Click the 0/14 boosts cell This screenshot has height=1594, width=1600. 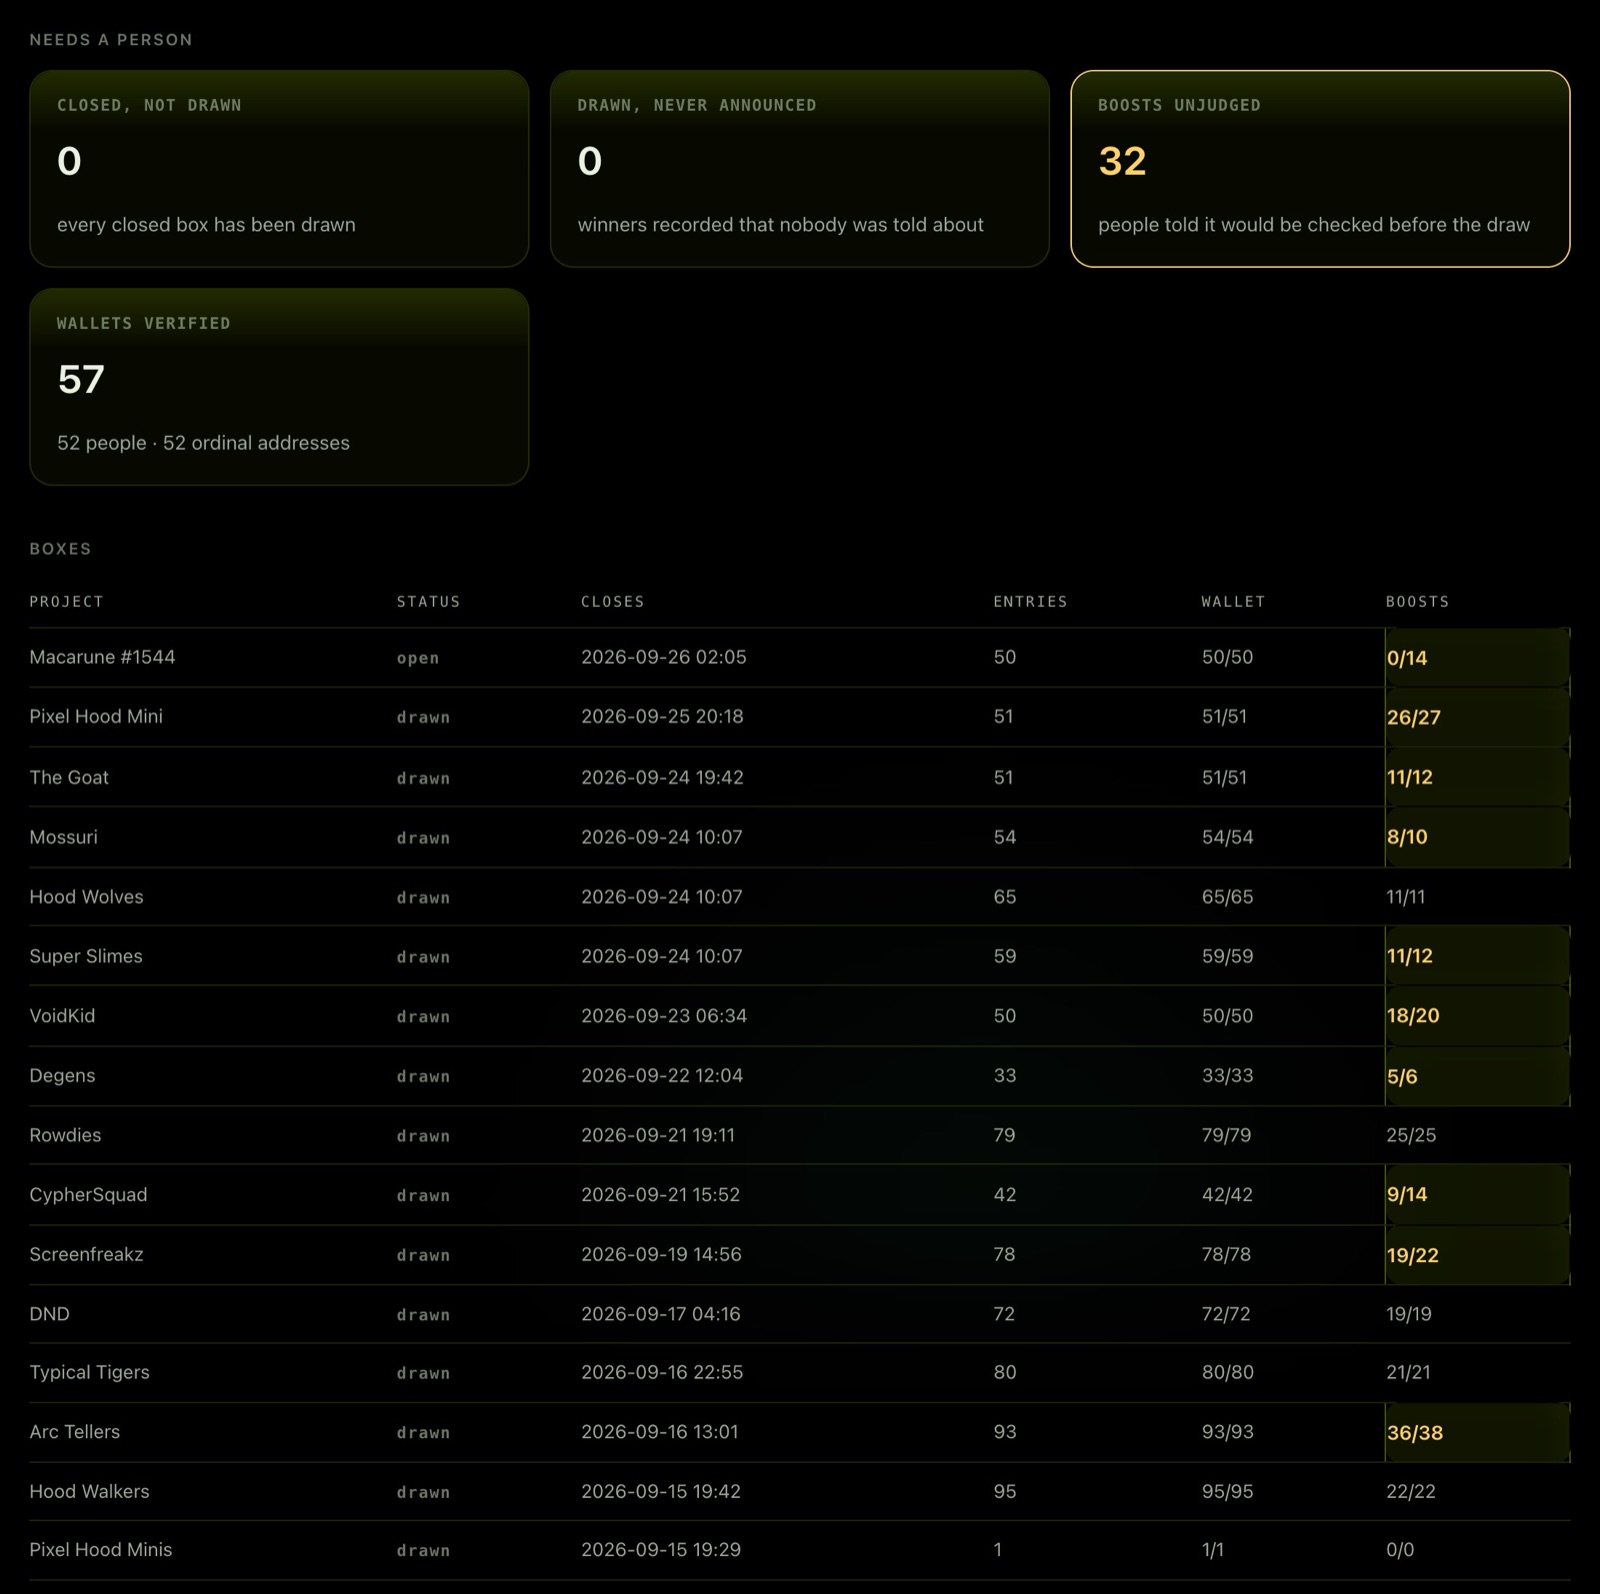tap(1477, 658)
